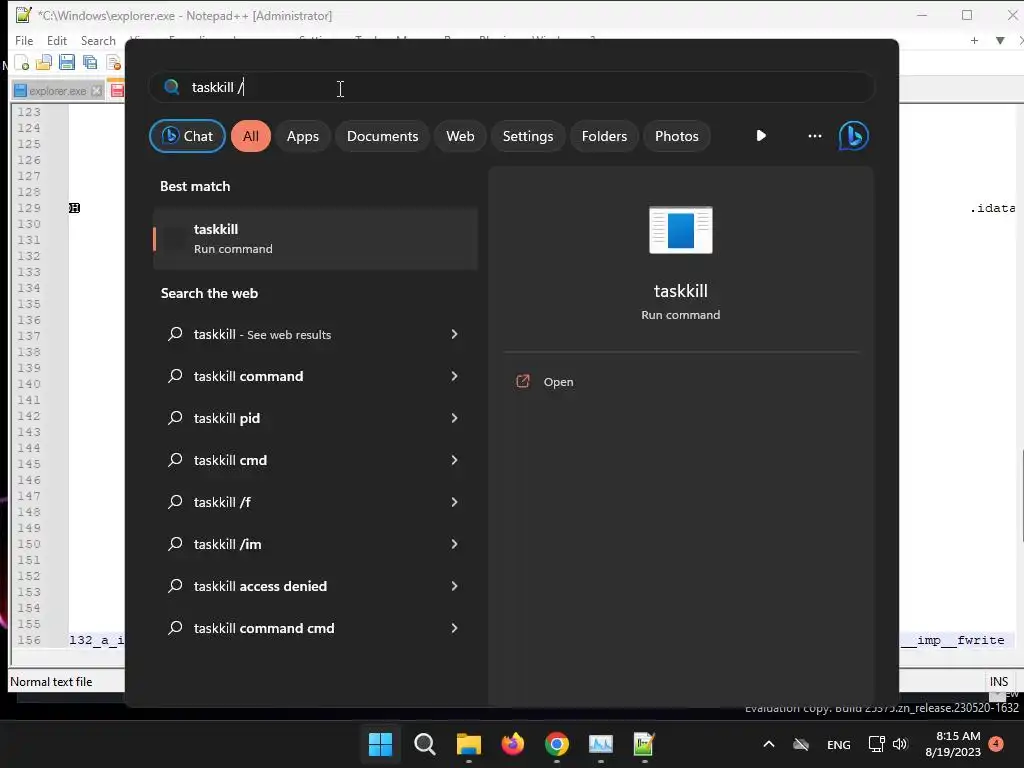
Task: Click the New file icon in Notepad++ toolbar
Action: click(x=22, y=63)
